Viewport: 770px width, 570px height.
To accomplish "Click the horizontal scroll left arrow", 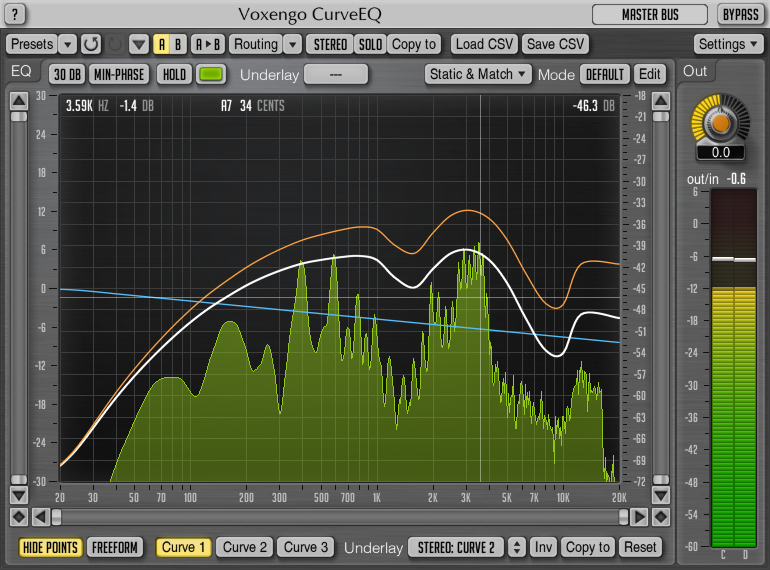I will click(41, 517).
